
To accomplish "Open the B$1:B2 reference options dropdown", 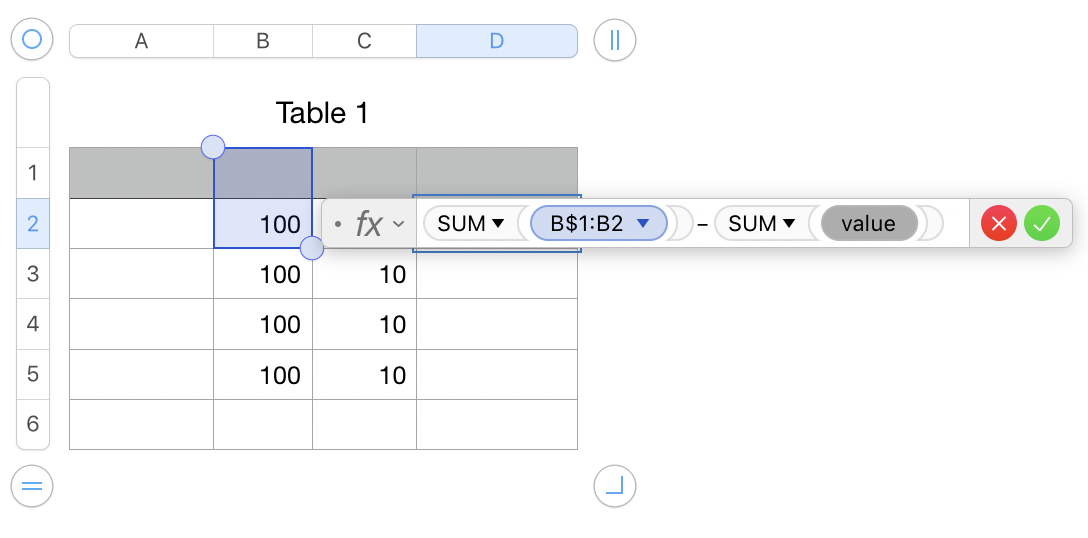I will point(644,224).
